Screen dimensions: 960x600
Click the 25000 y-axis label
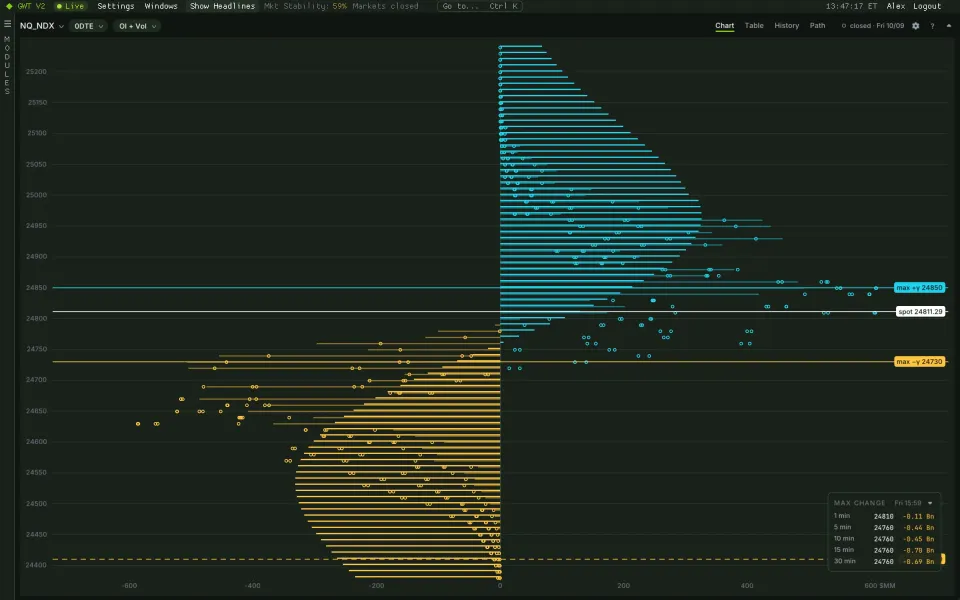[x=36, y=195]
